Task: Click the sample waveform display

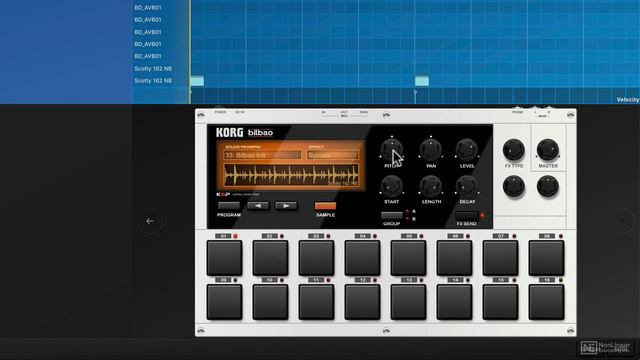Action: tap(291, 175)
